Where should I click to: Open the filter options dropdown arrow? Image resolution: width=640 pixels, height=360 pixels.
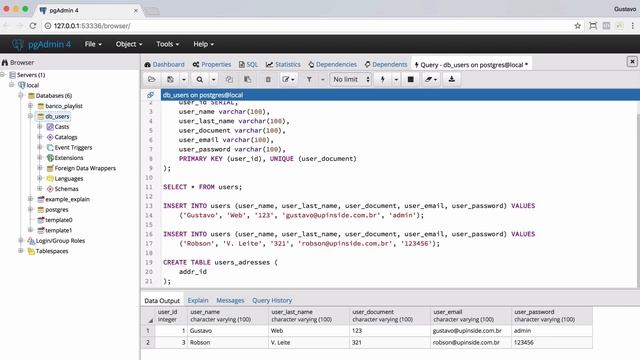click(x=322, y=79)
